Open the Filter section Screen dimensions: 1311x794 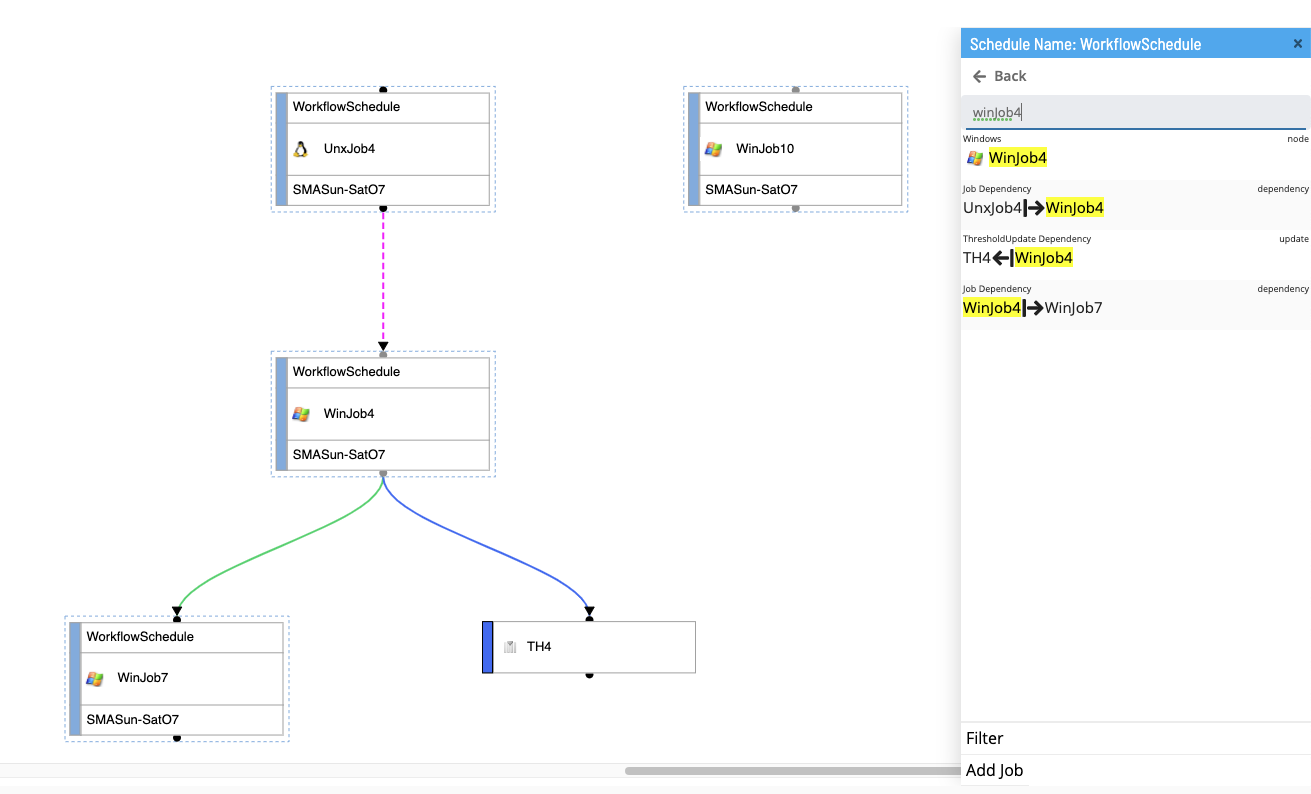point(1136,738)
